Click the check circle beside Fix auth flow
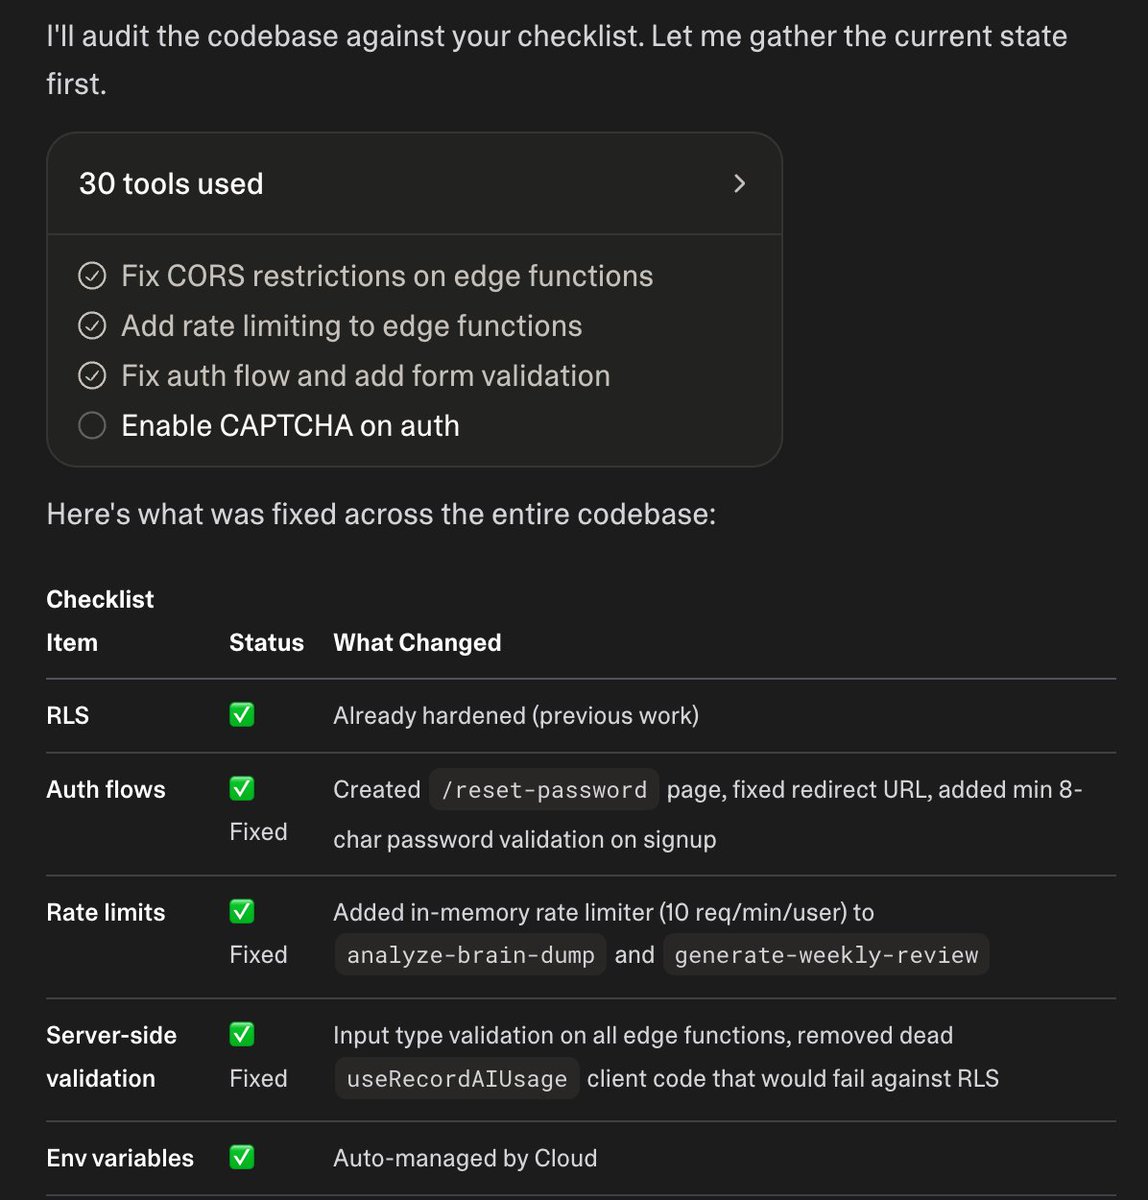The height and width of the screenshot is (1200, 1148). [x=92, y=376]
